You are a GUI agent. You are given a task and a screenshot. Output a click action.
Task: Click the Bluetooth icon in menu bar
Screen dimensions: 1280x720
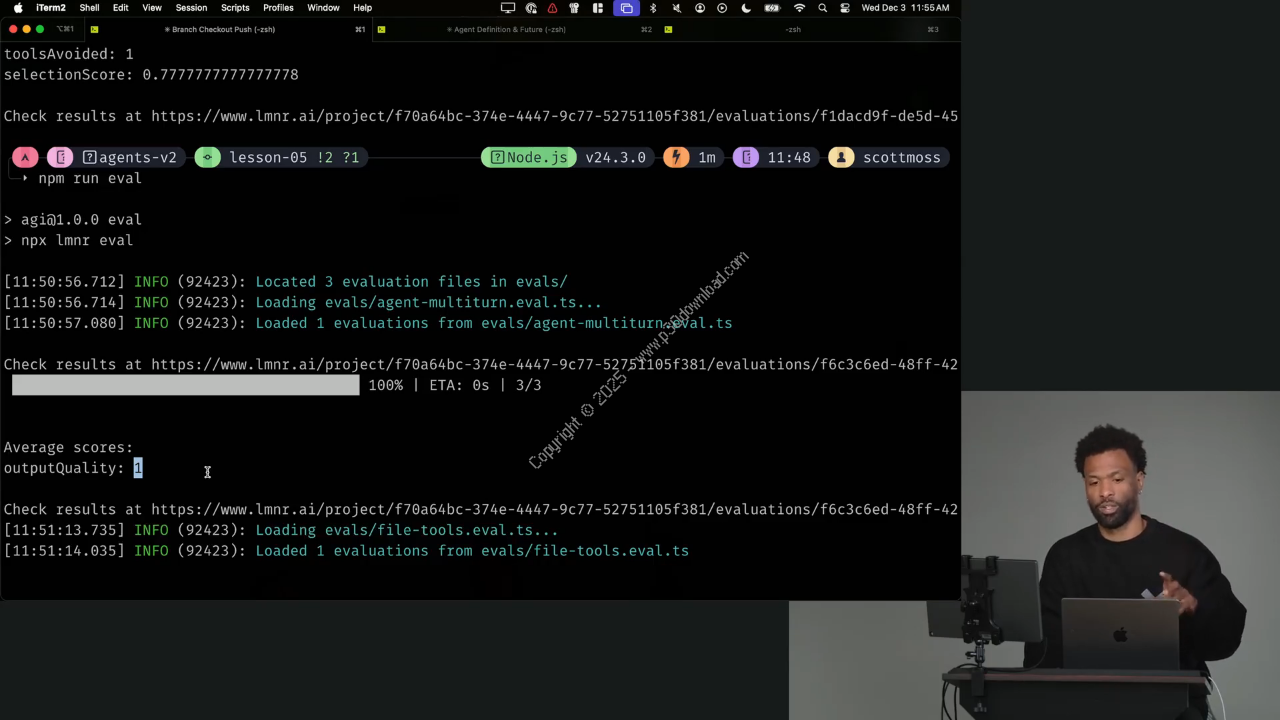pos(653,8)
